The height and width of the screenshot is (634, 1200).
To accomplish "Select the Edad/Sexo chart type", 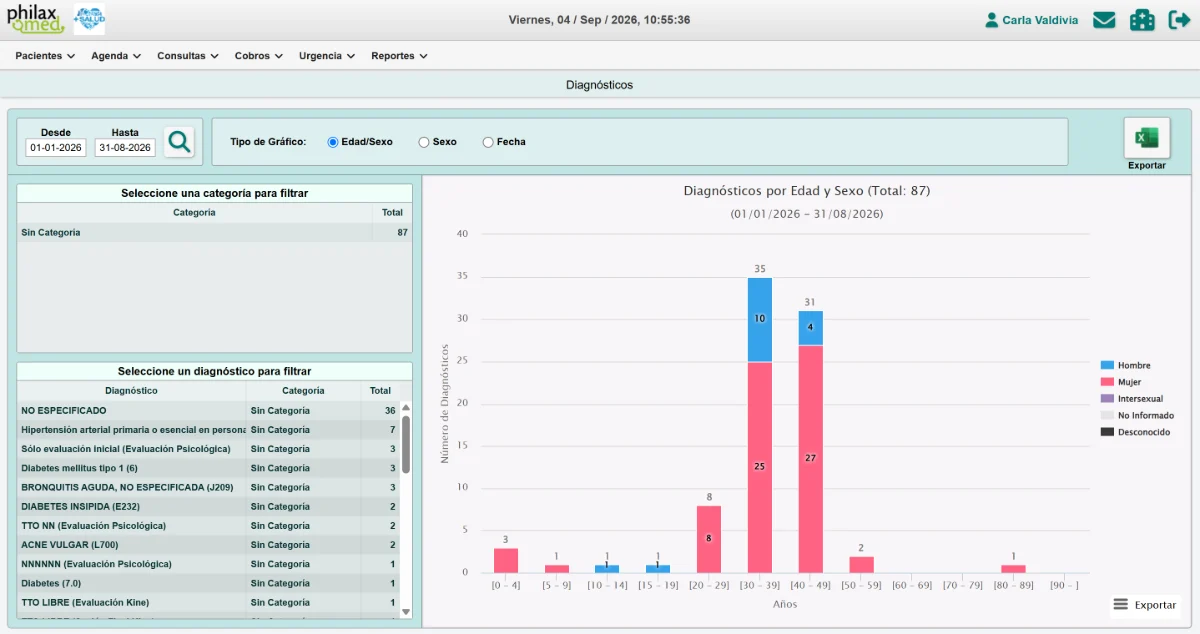I will click(x=333, y=142).
